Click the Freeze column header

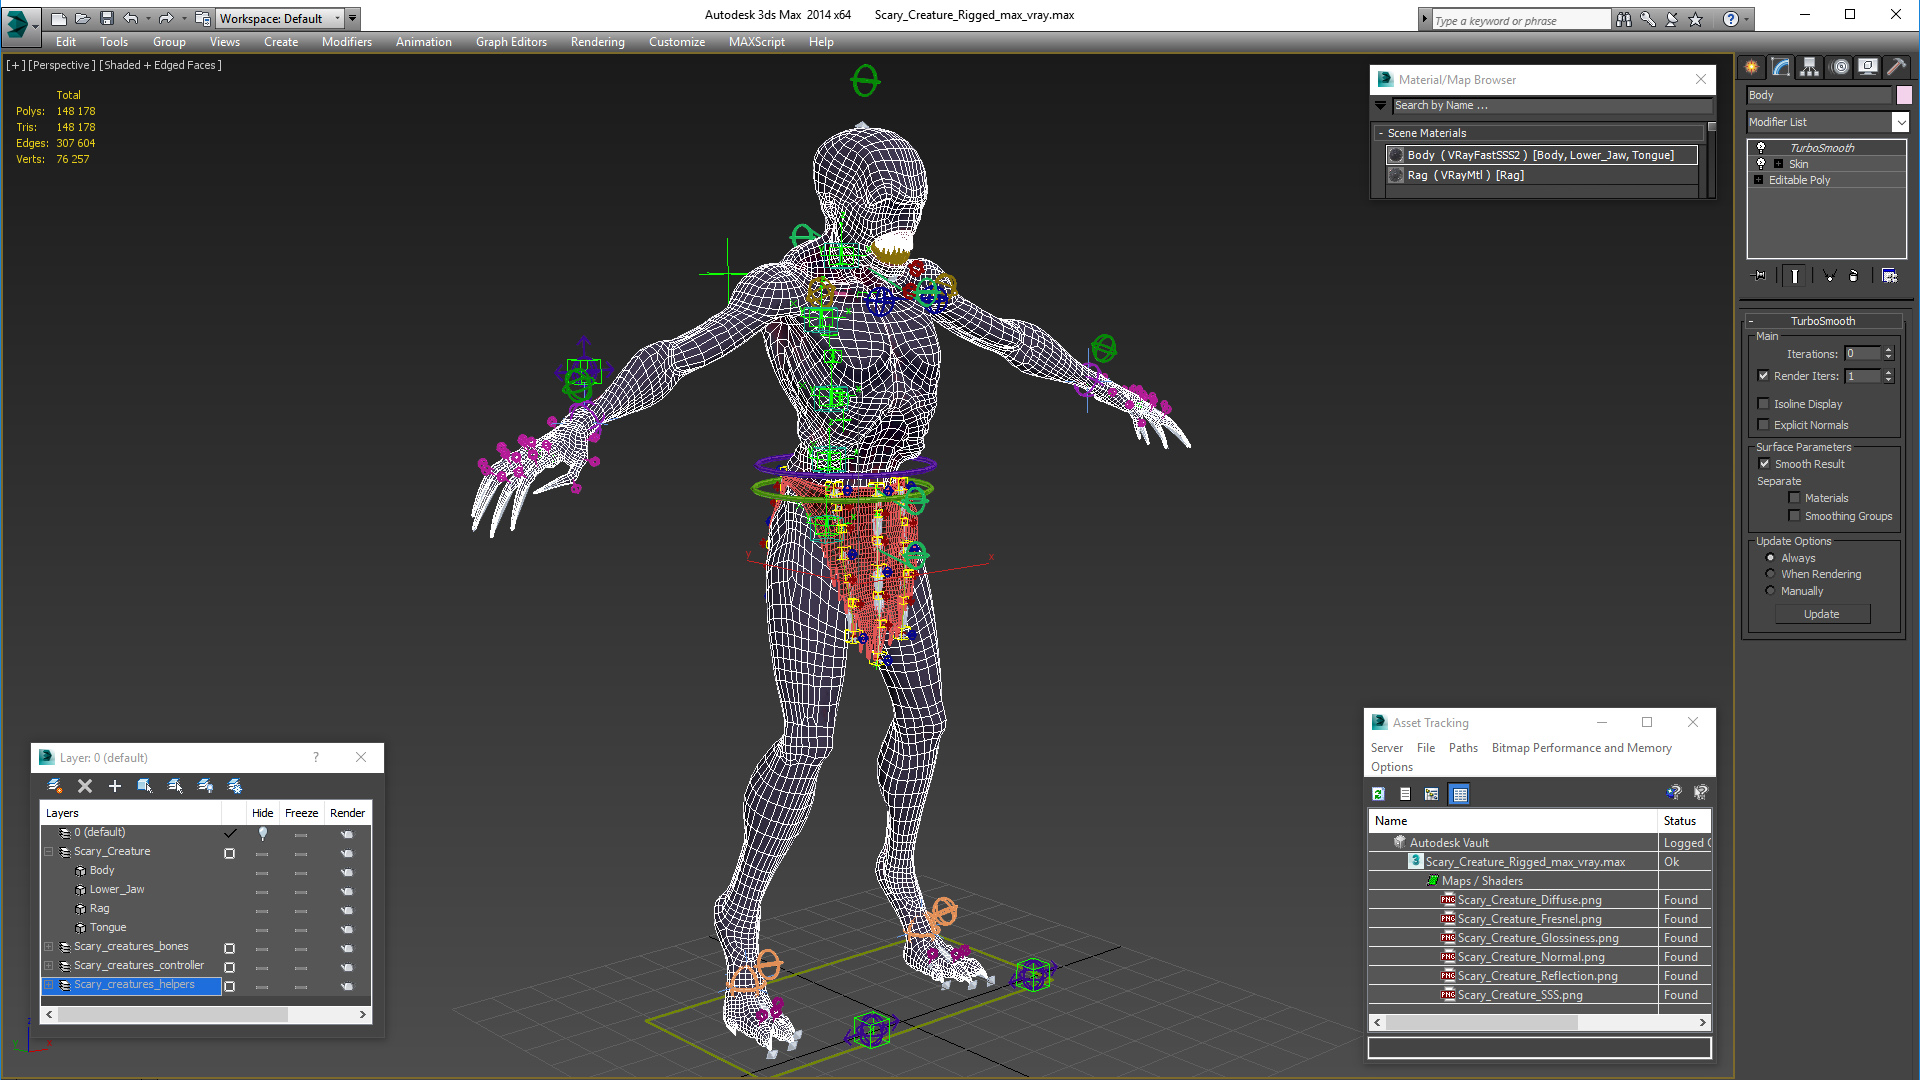tap(301, 813)
